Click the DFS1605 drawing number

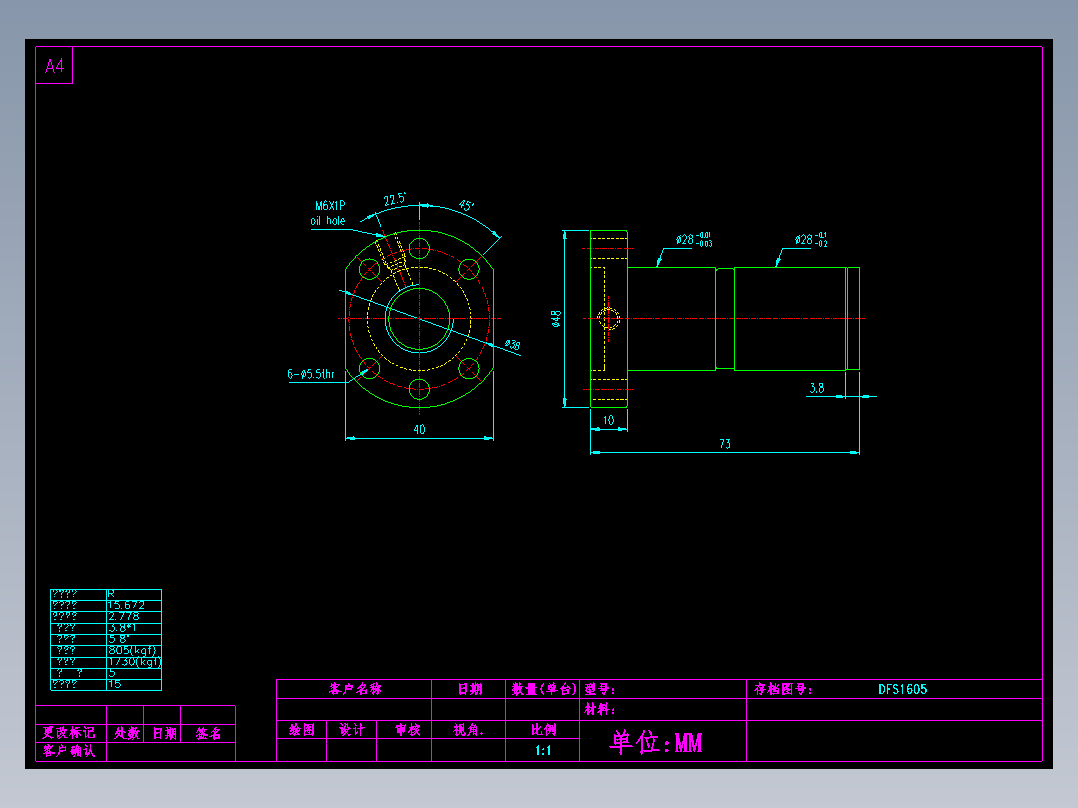(903, 689)
